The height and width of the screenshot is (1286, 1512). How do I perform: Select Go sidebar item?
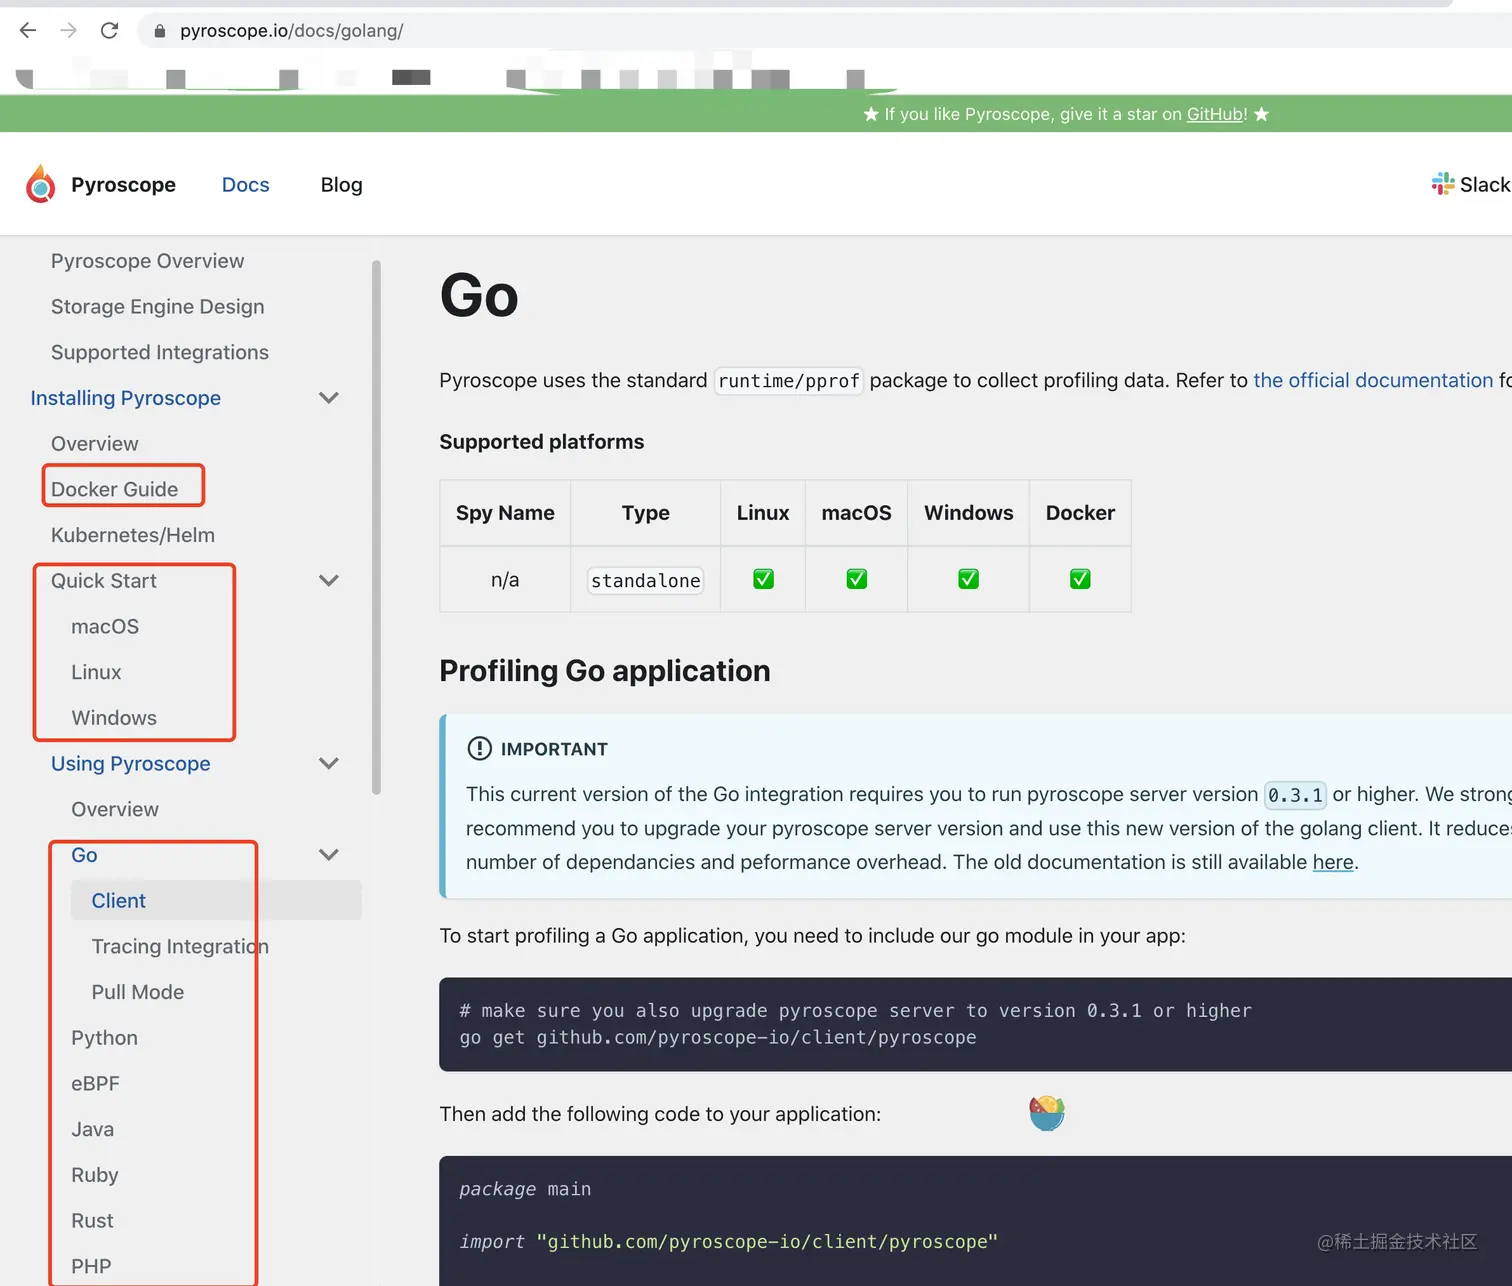tap(84, 856)
